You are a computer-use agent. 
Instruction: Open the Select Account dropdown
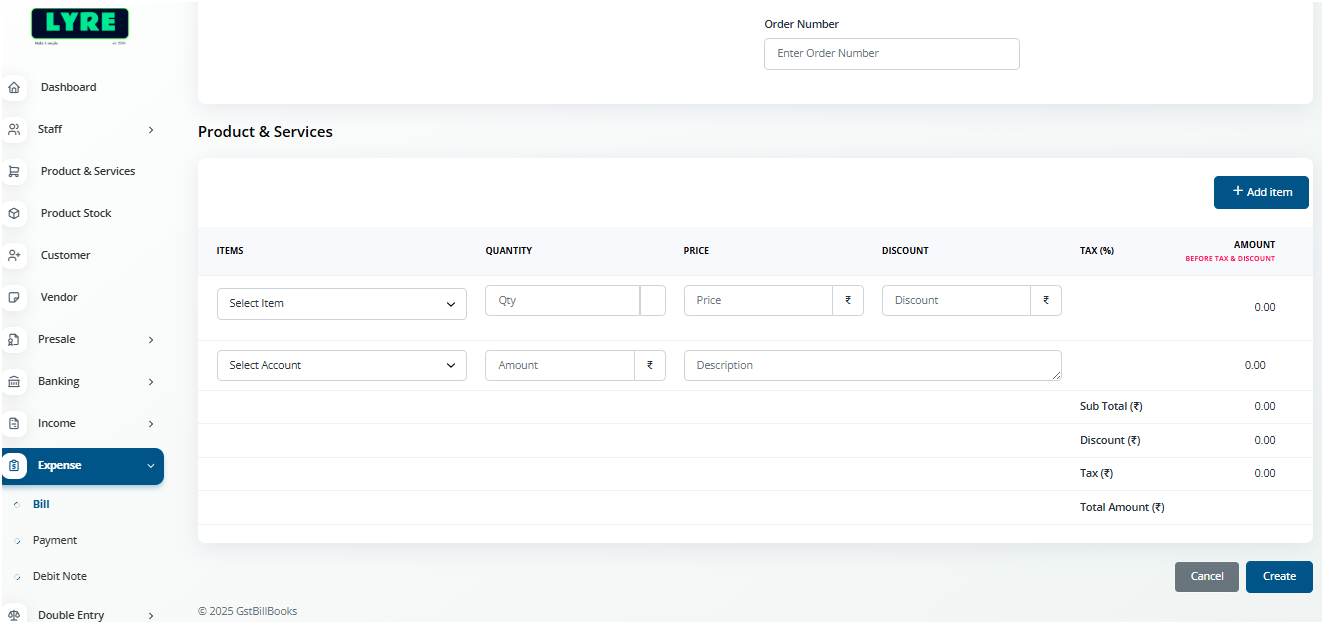(x=341, y=365)
